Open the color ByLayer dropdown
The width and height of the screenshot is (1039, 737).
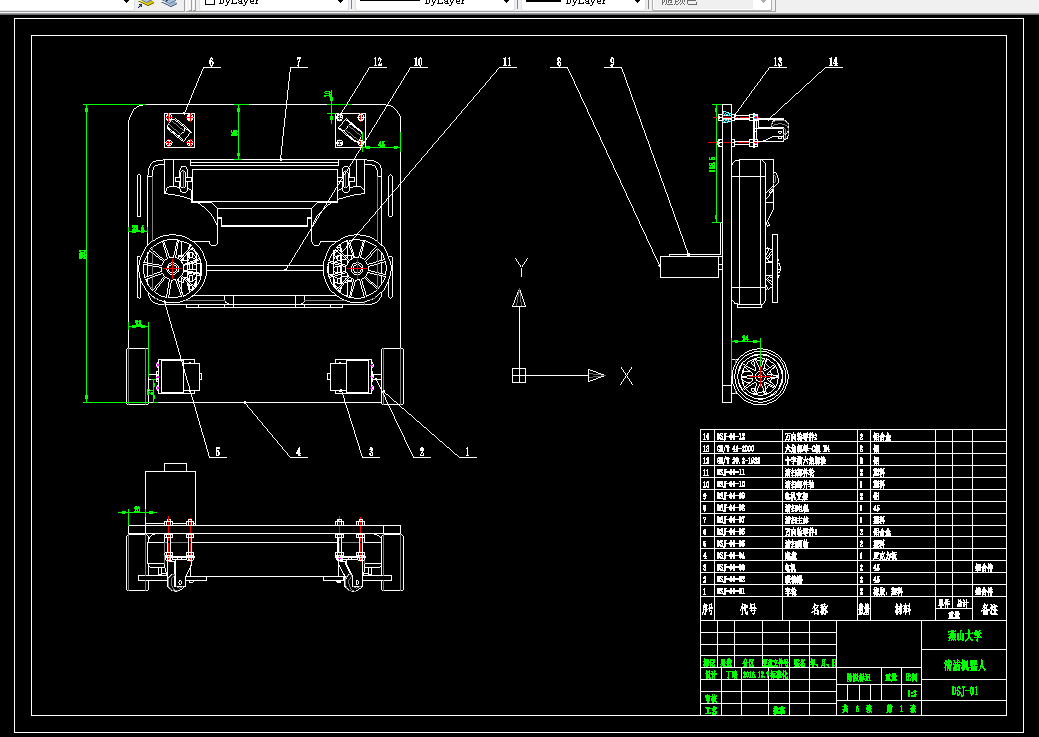272,3
